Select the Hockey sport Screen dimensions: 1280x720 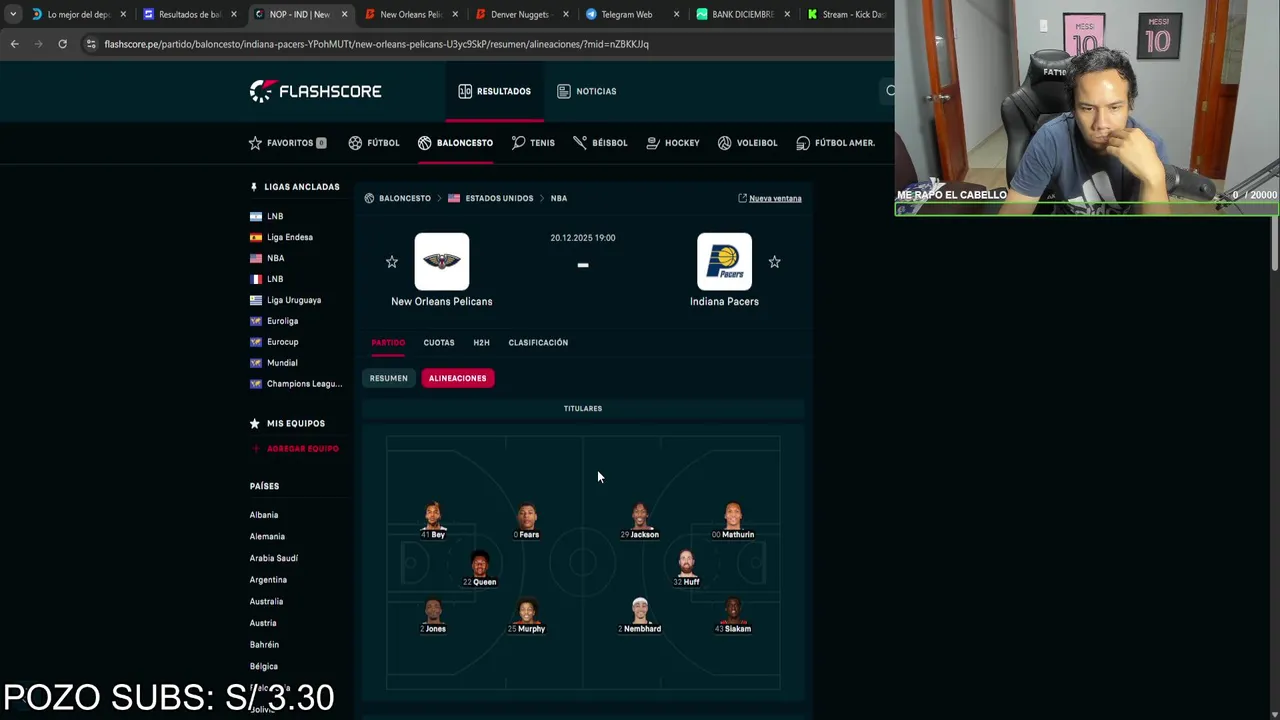pyautogui.click(x=672, y=143)
